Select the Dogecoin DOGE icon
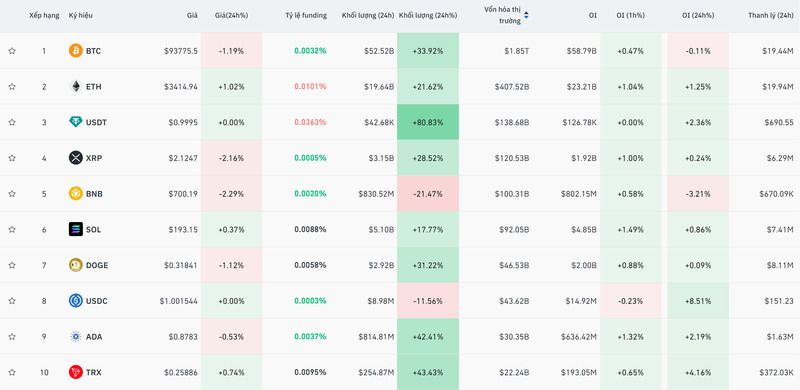The height and width of the screenshot is (390, 800). tap(76, 265)
